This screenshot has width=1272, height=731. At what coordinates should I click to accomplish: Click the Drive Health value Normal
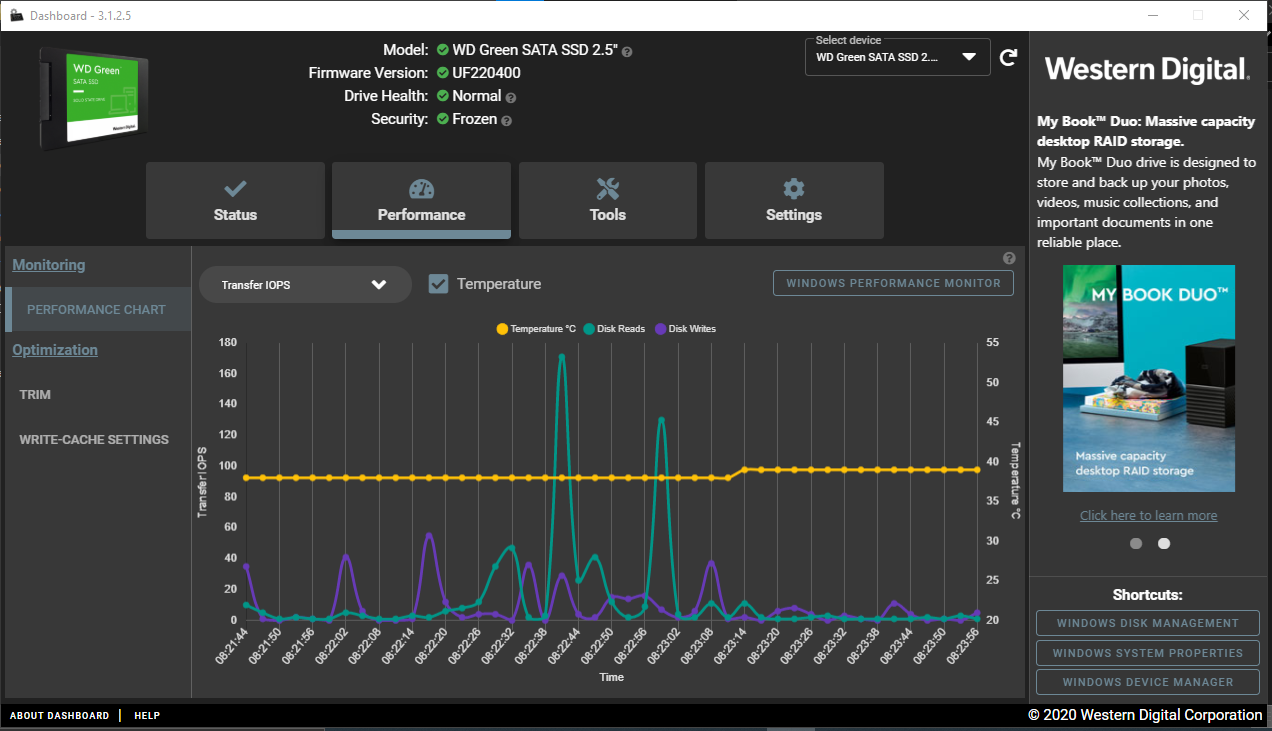(477, 96)
